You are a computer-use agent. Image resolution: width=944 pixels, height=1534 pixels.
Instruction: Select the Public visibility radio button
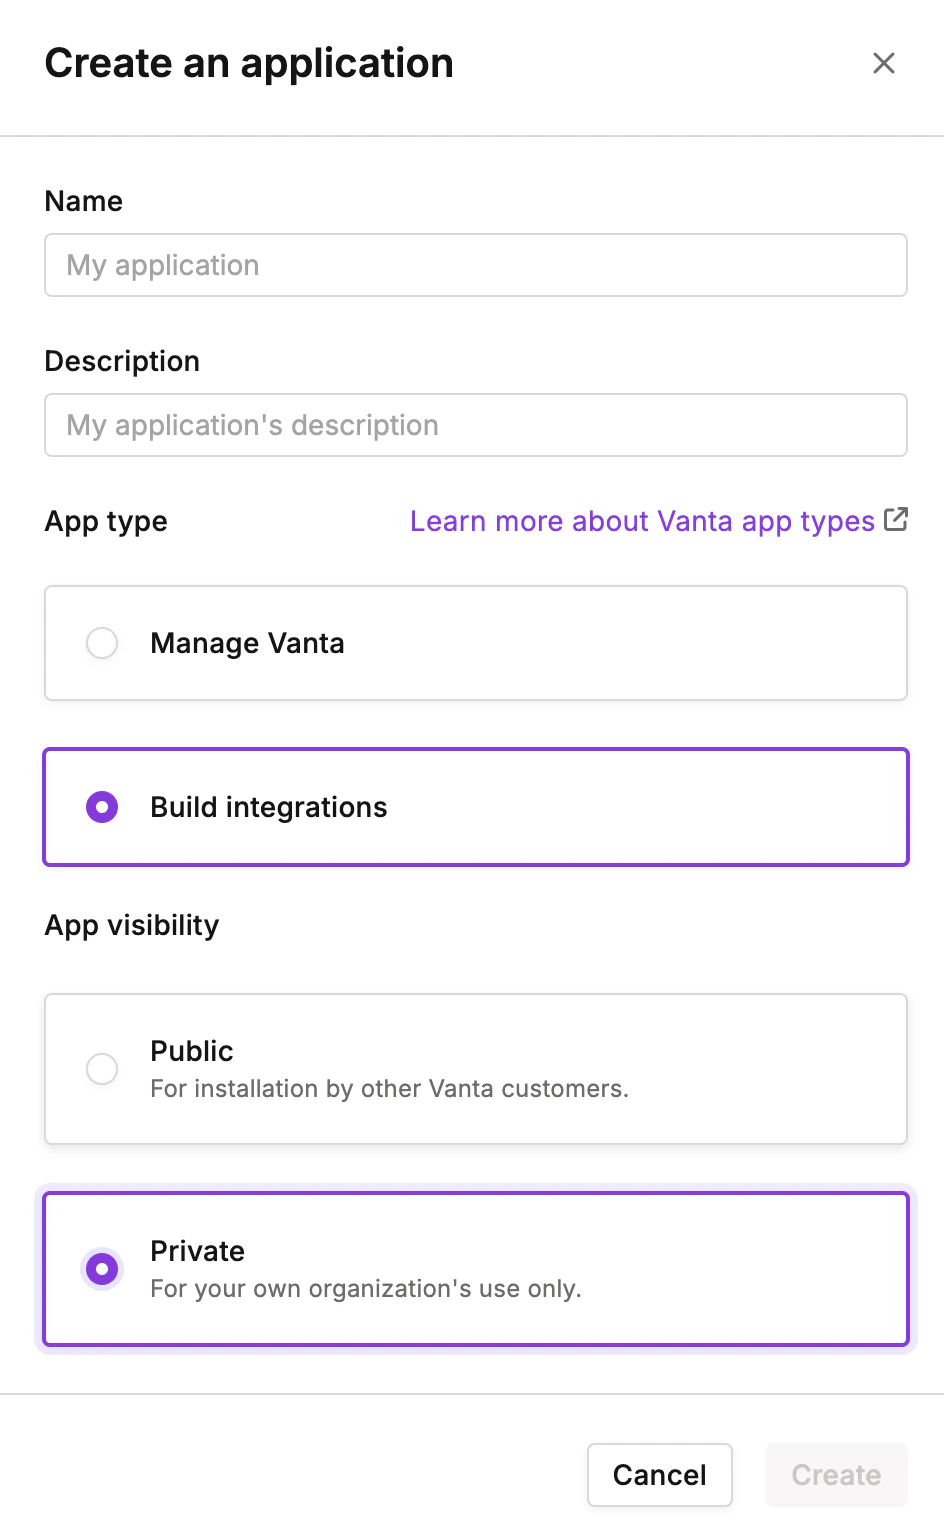(101, 1068)
